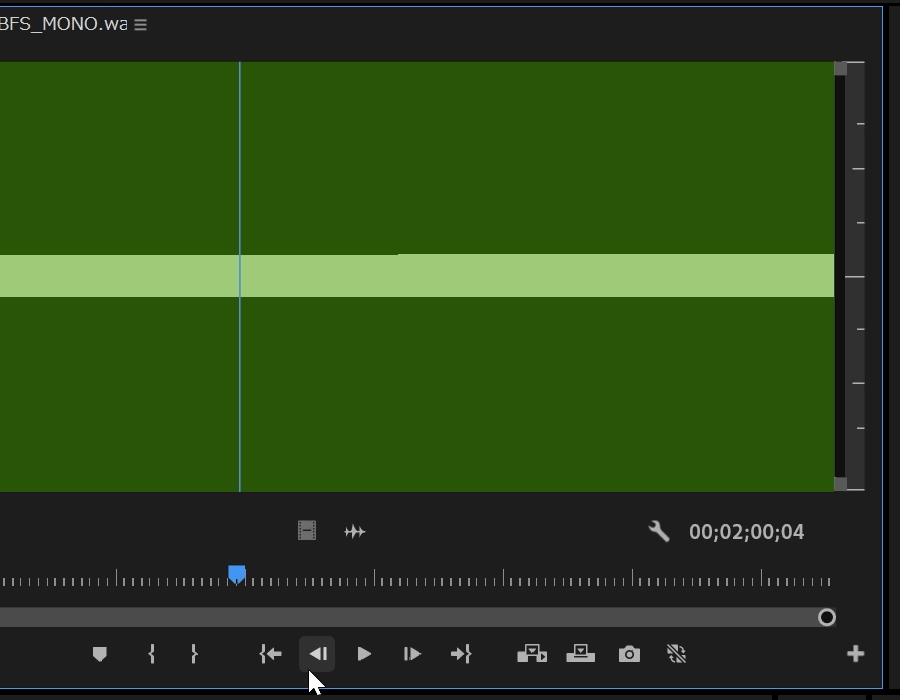Image resolution: width=900 pixels, height=700 pixels.
Task: Click the Insert edit button
Action: point(532,654)
